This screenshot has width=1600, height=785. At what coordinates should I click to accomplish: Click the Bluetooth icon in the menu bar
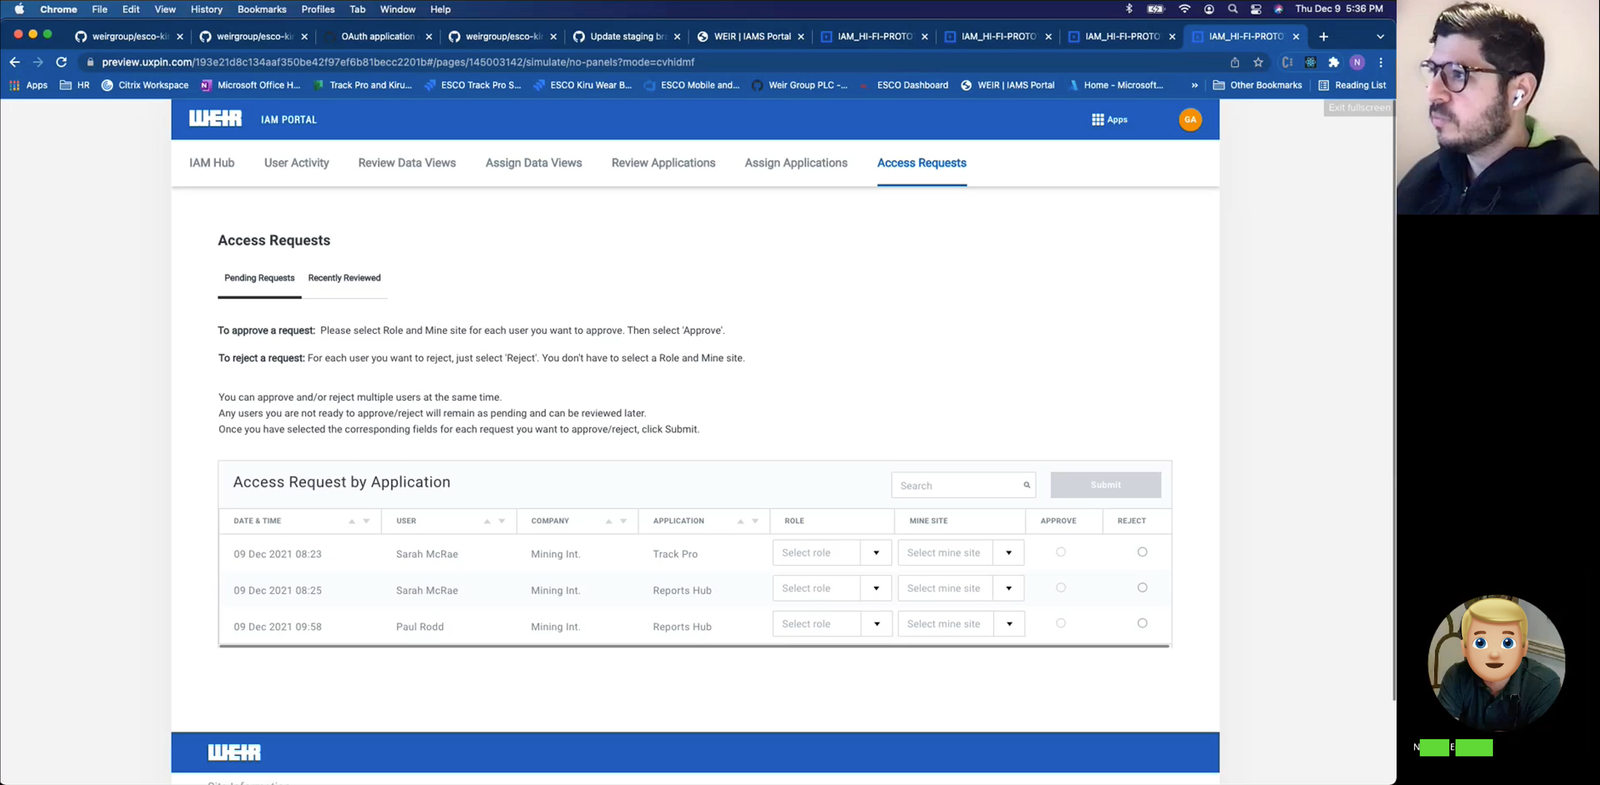(x=1129, y=9)
